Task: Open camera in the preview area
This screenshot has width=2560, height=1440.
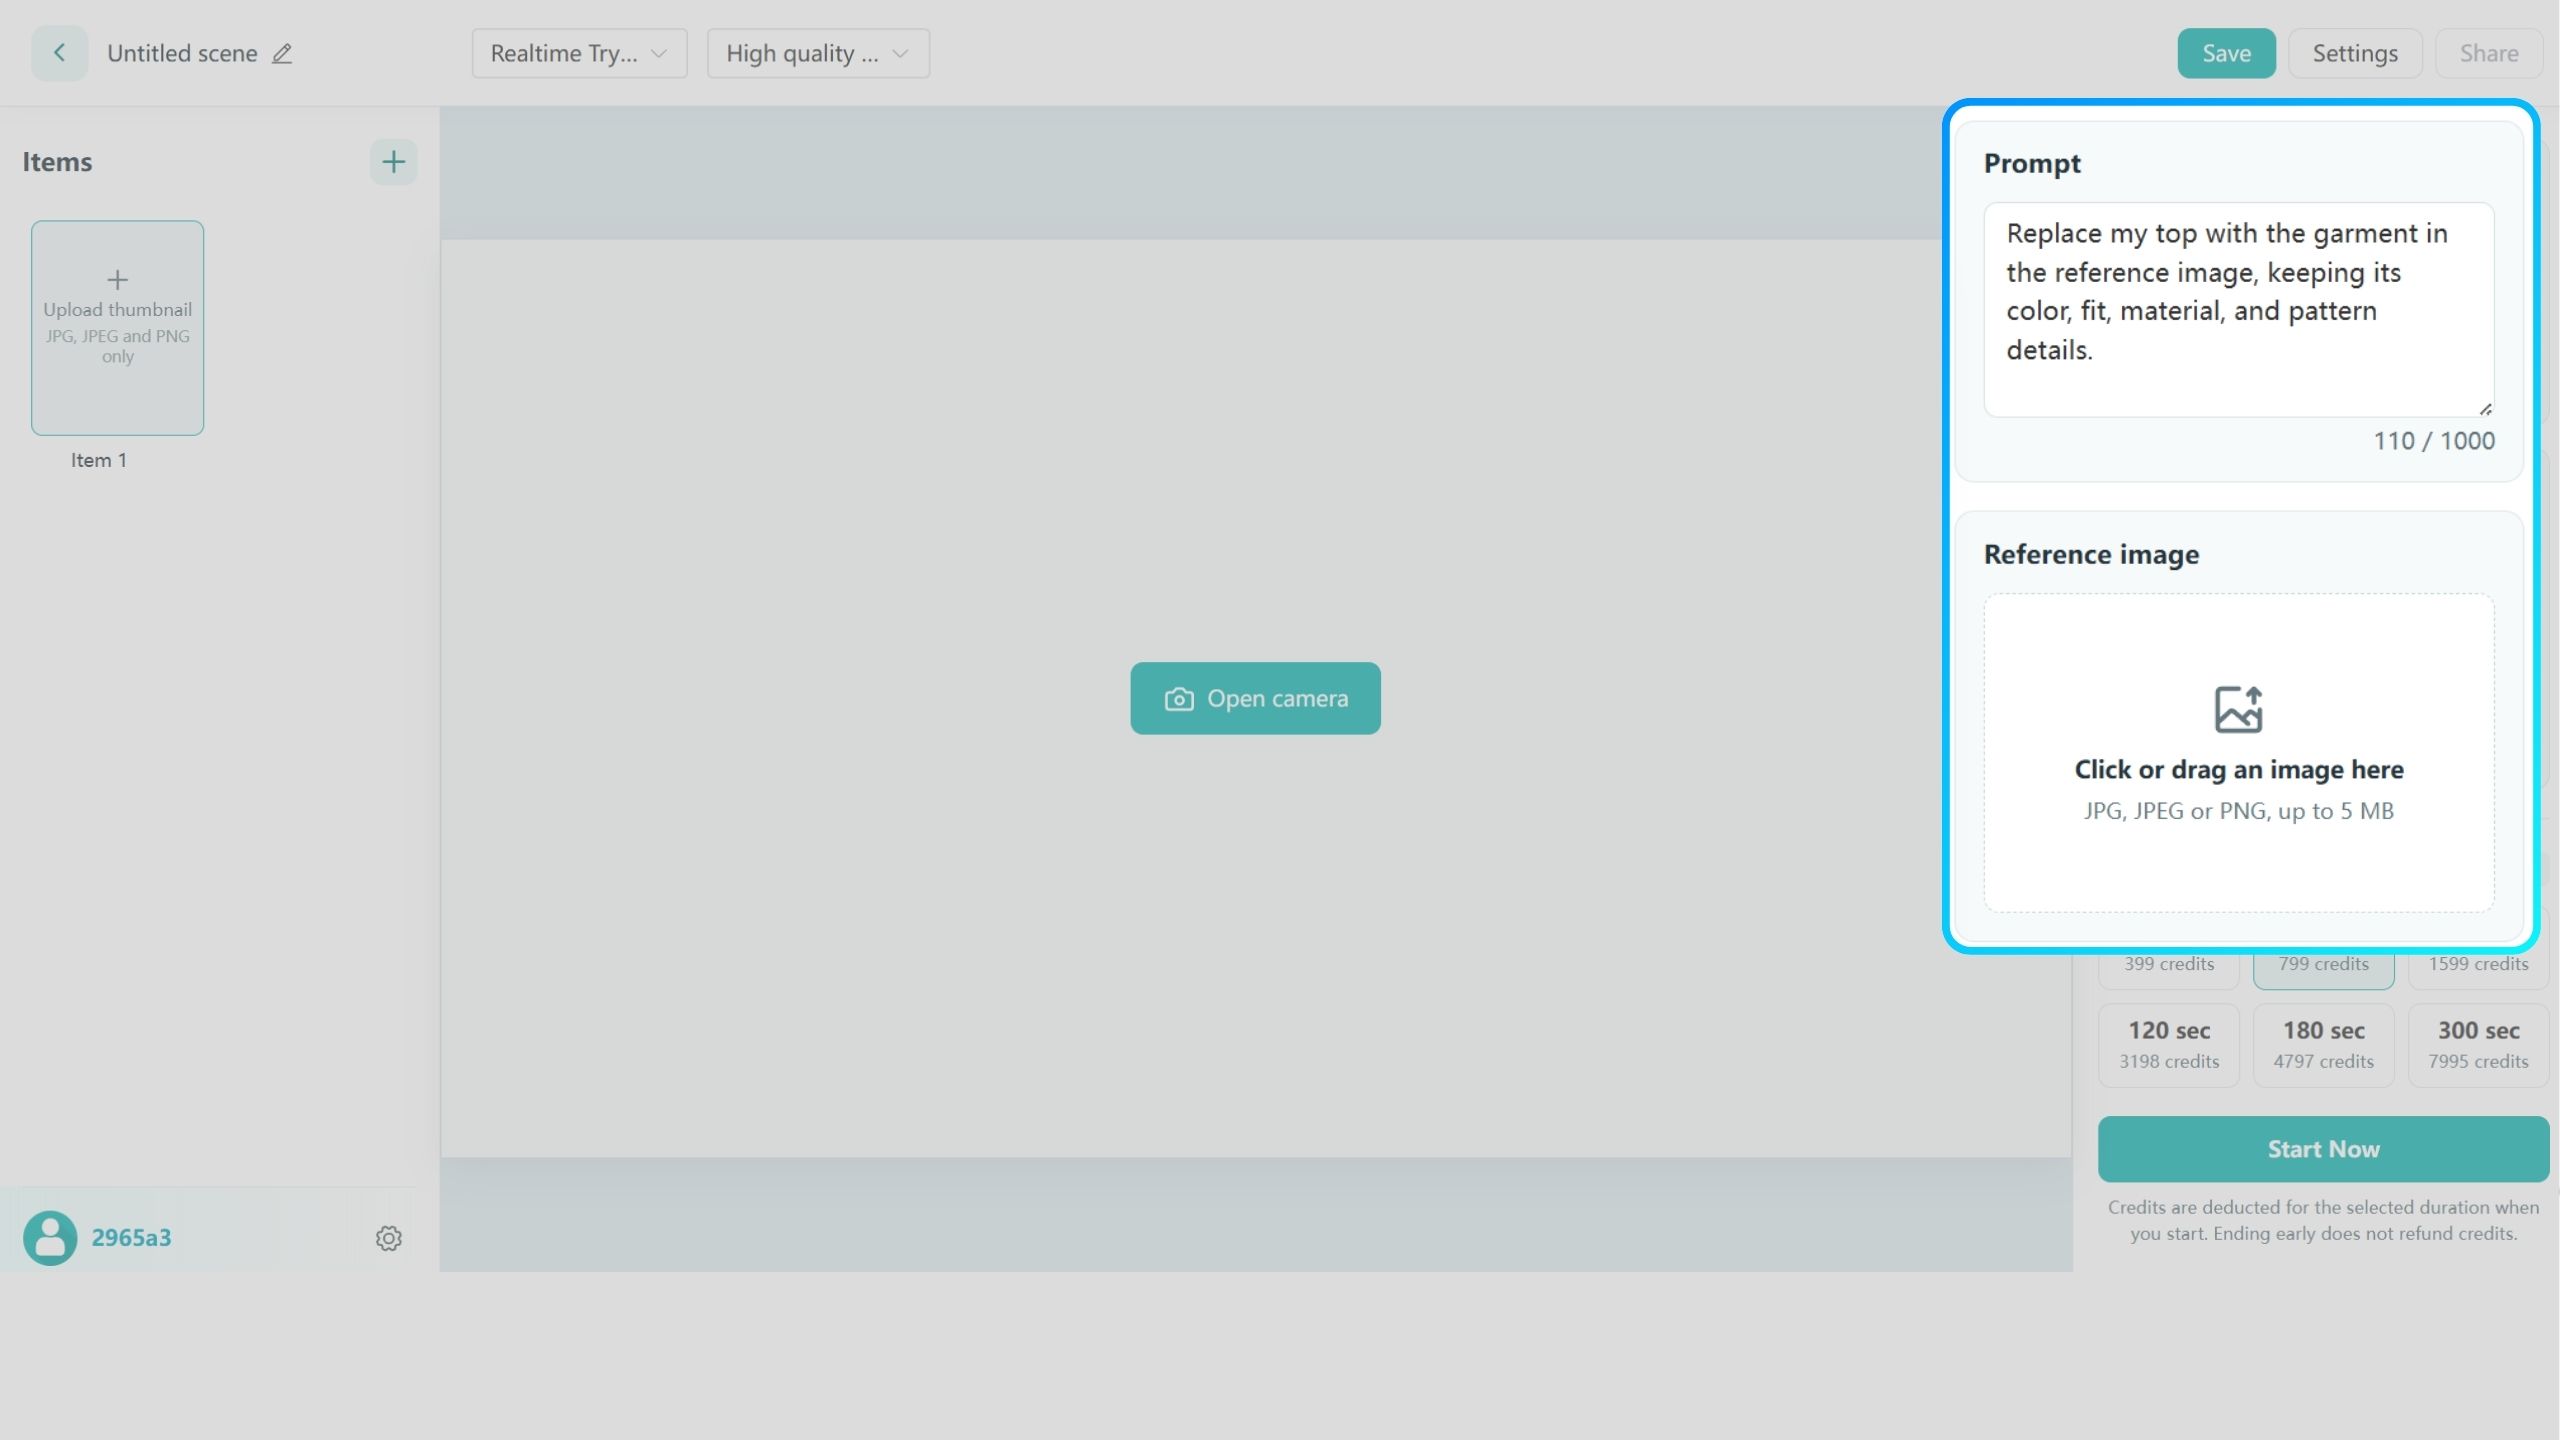Action: click(x=1255, y=698)
